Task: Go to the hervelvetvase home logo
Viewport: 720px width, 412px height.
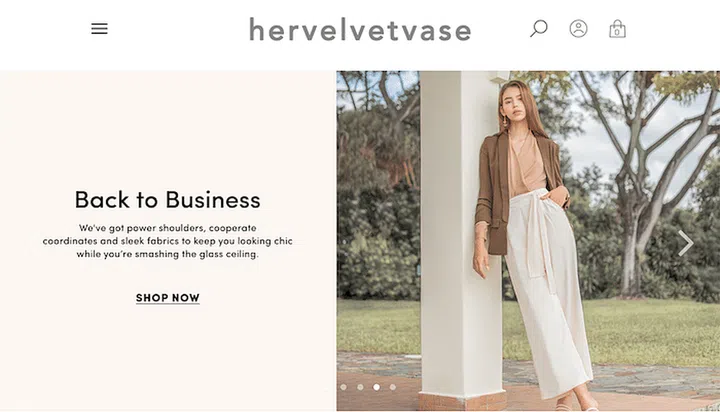Action: click(x=360, y=30)
